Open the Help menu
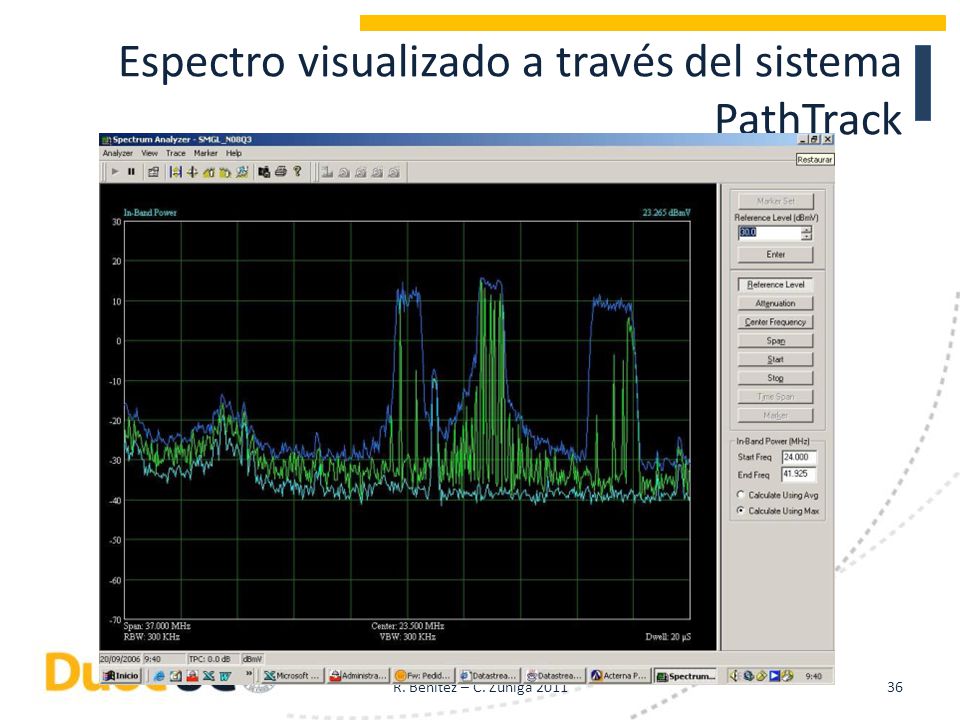Screen dimensions: 960x720 [234, 153]
